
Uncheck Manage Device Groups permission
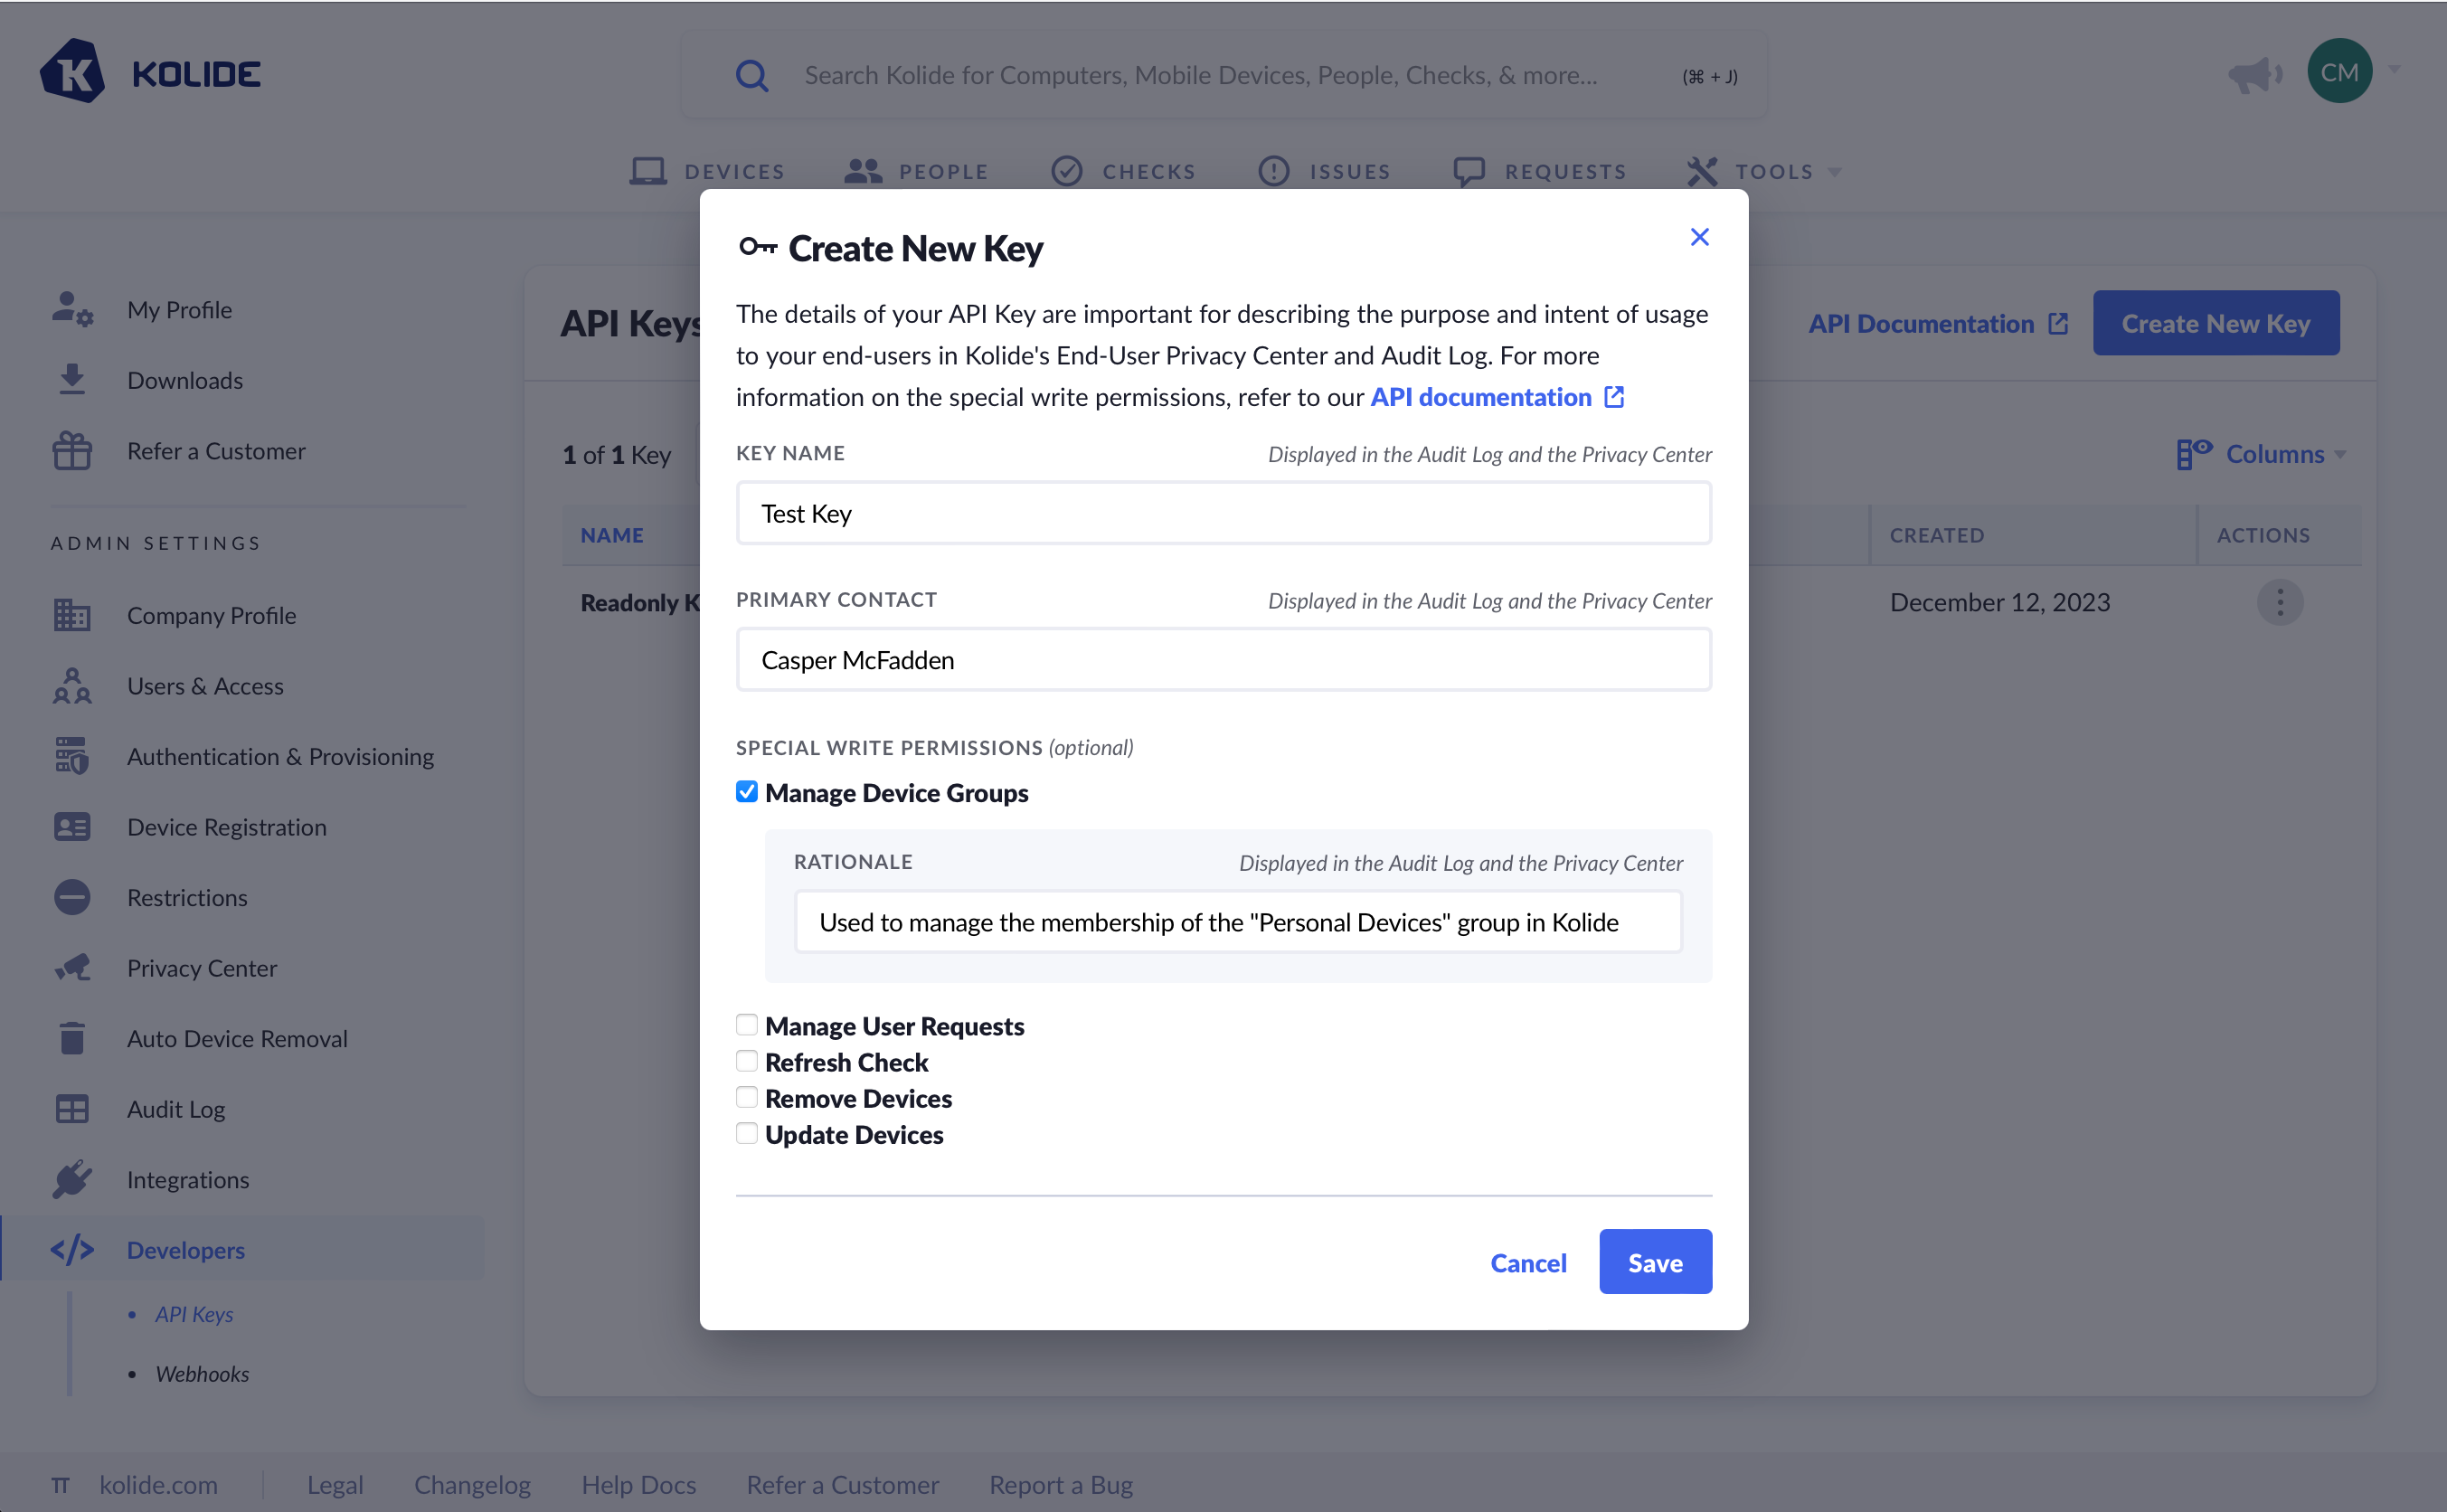pos(747,792)
